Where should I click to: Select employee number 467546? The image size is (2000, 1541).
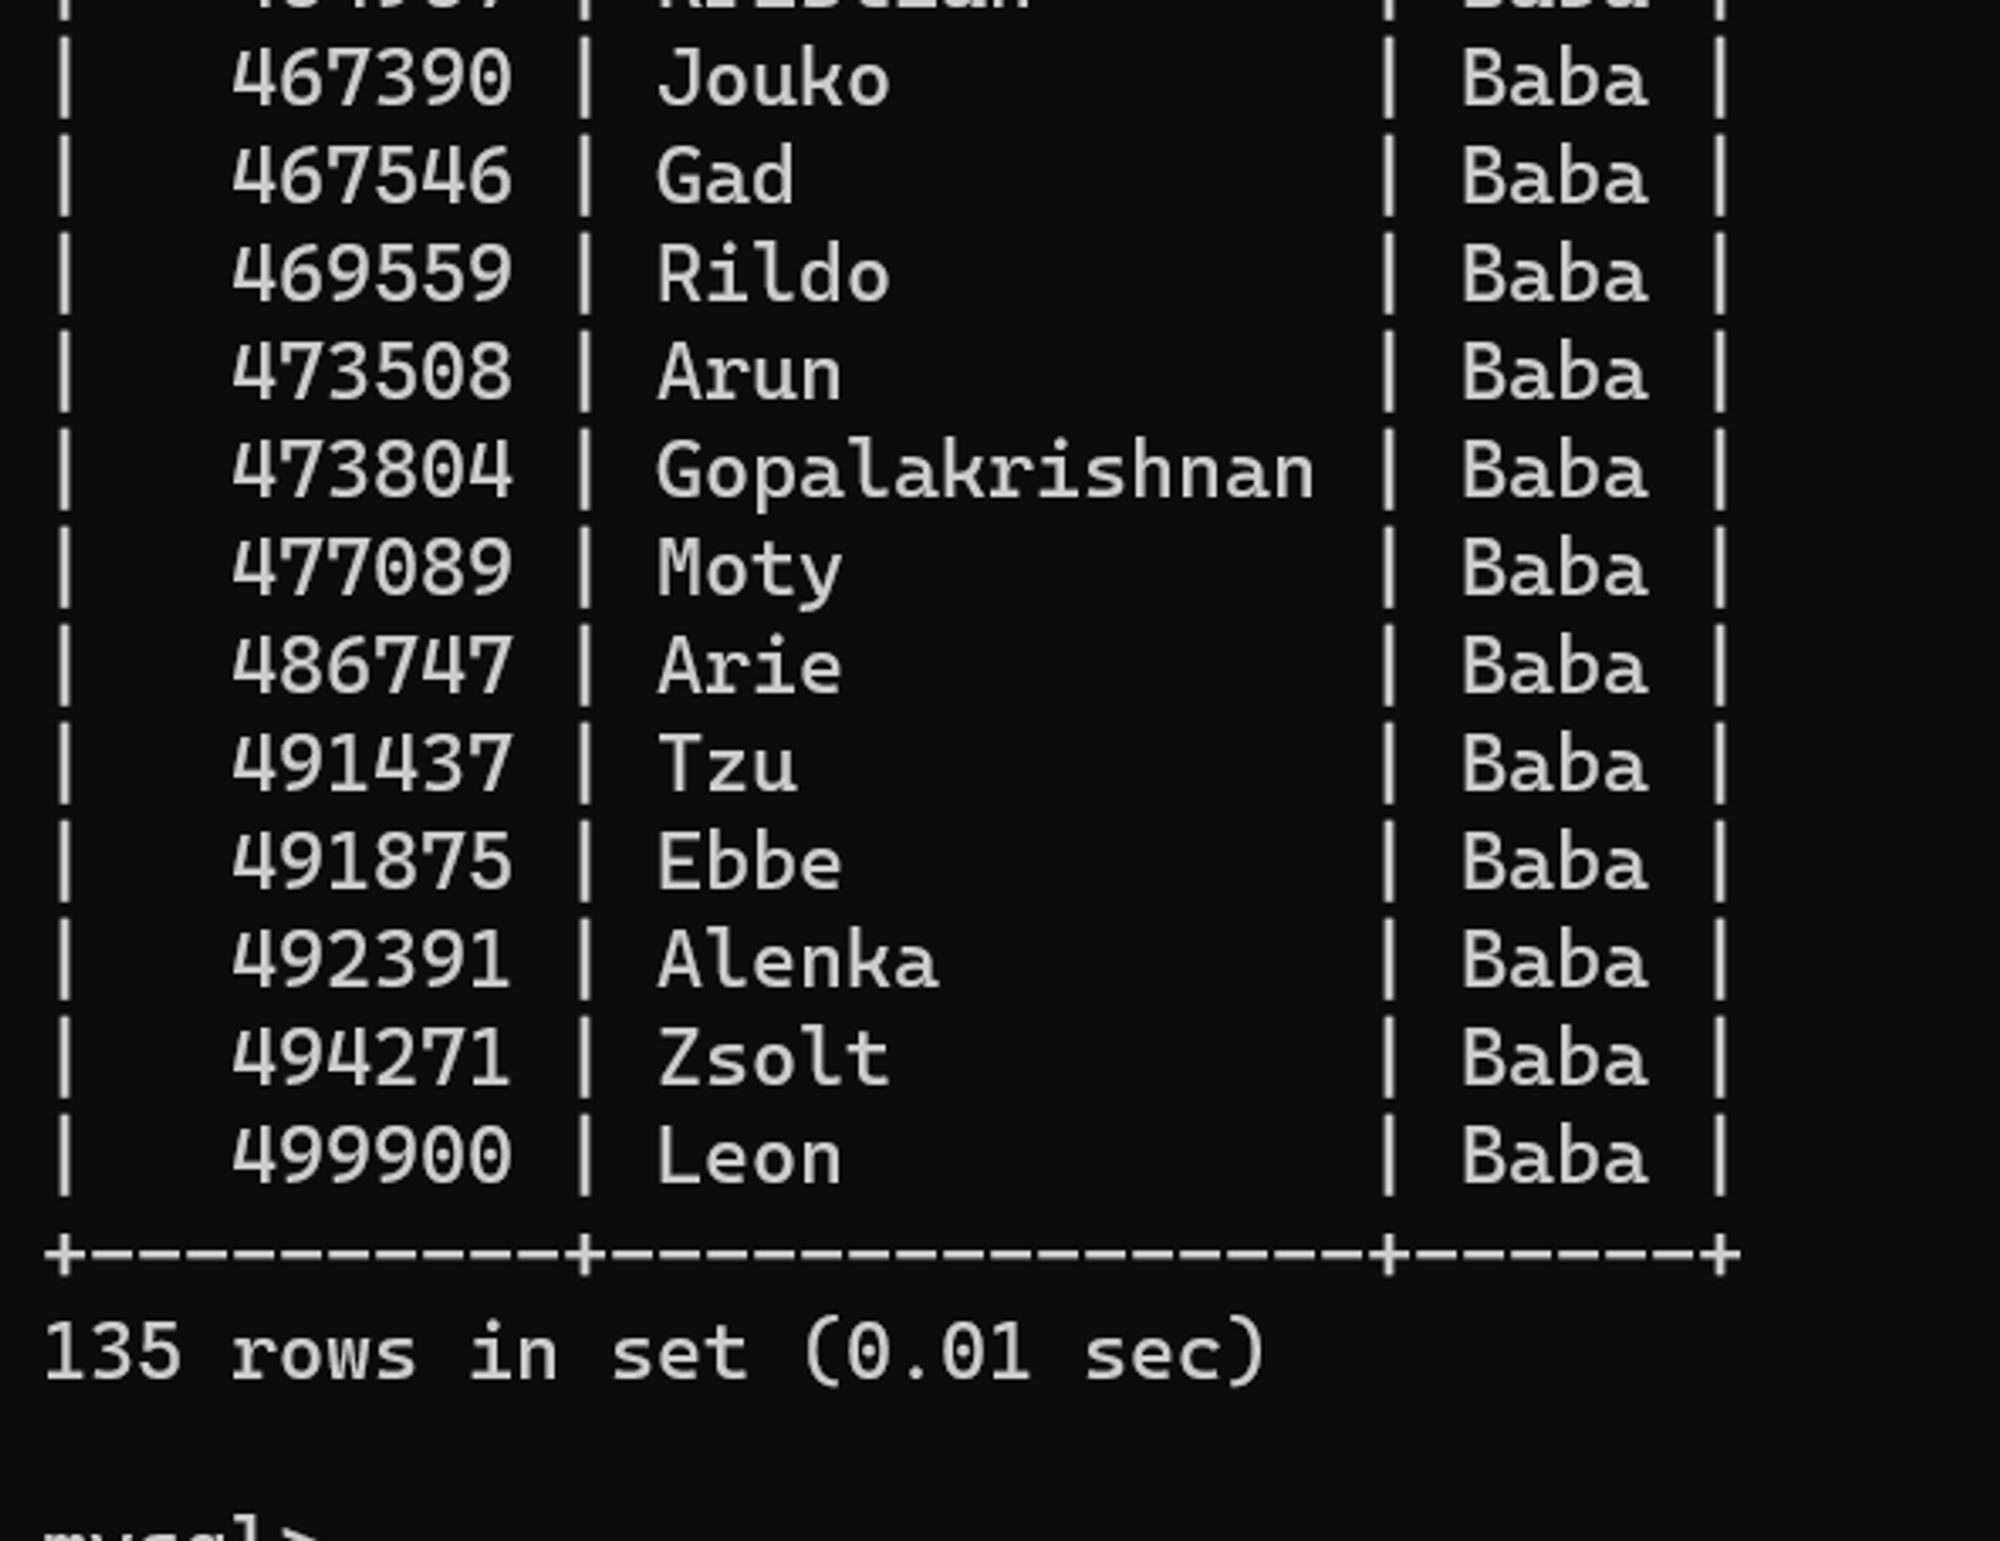click(372, 177)
